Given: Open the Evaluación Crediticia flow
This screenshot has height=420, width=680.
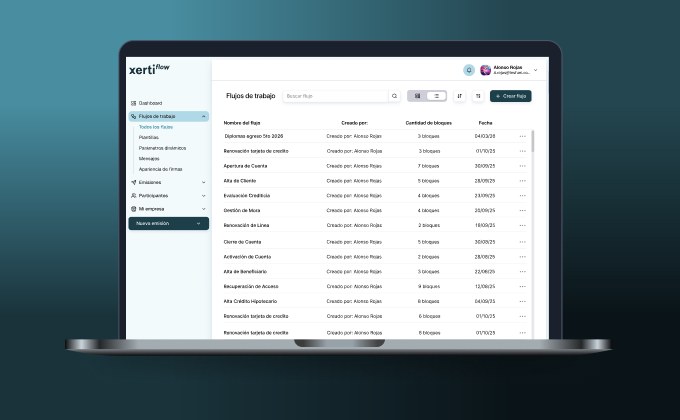Looking at the screenshot, I should (247, 196).
